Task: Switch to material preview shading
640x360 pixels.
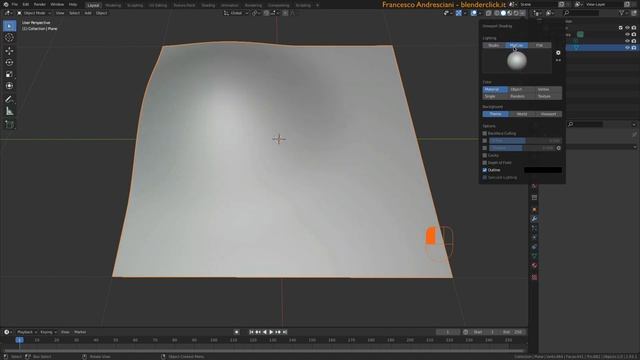Action: 510,13
